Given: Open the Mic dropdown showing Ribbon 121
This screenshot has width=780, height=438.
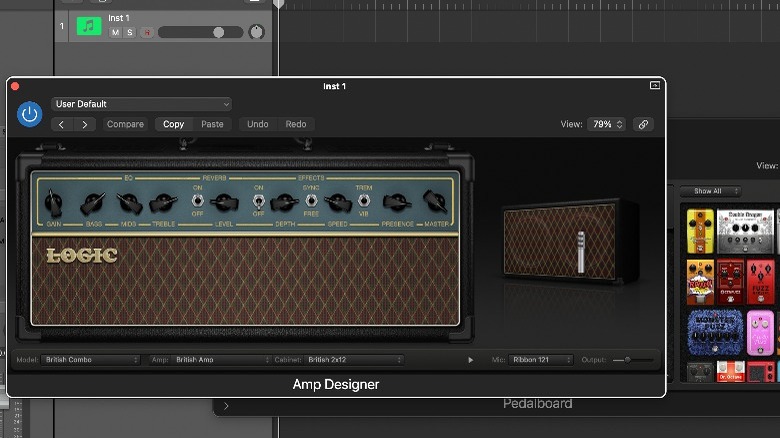Looking at the screenshot, I should (541, 359).
